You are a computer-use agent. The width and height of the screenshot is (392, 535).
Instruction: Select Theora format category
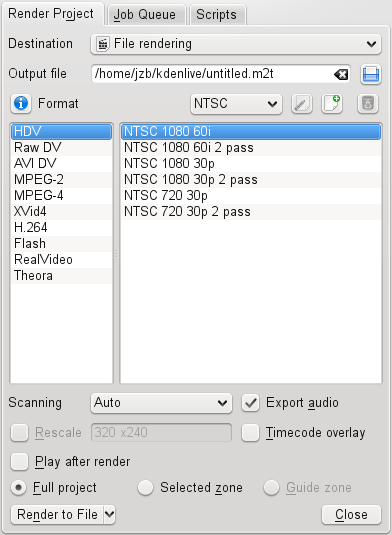click(x=61, y=276)
